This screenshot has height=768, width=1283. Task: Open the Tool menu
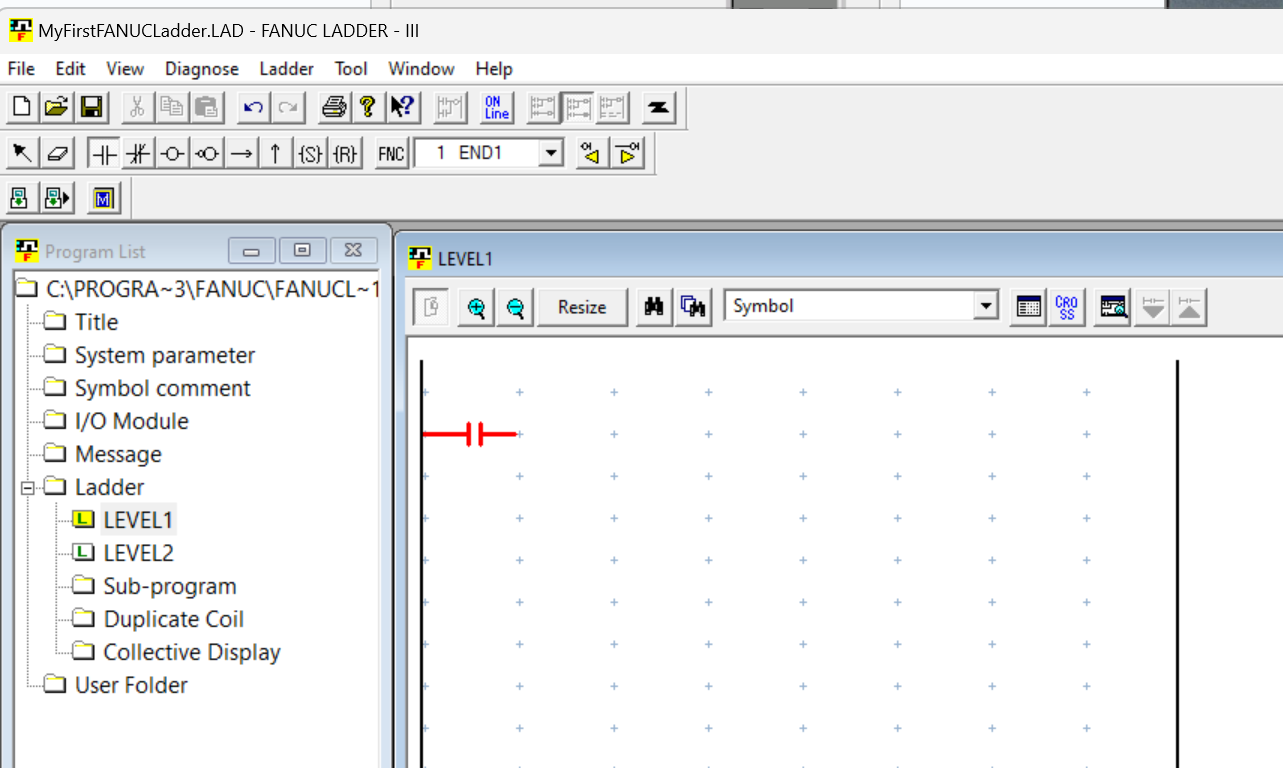point(351,69)
